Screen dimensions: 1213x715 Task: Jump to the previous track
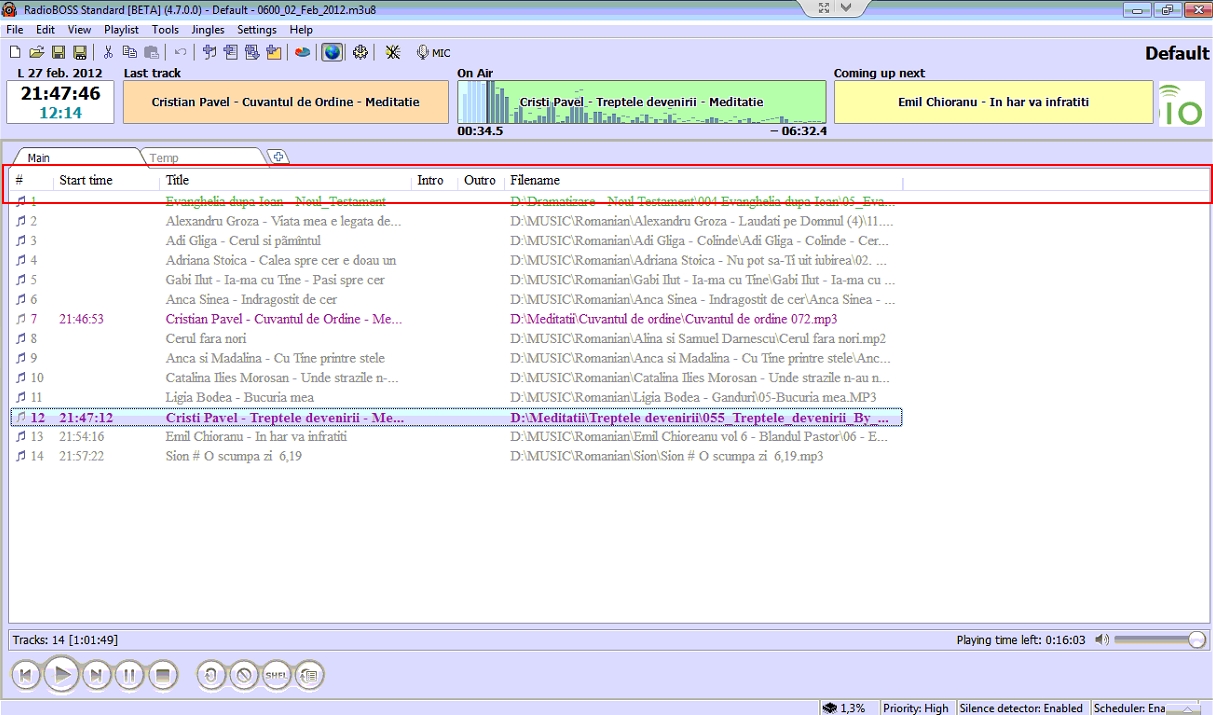click(27, 675)
